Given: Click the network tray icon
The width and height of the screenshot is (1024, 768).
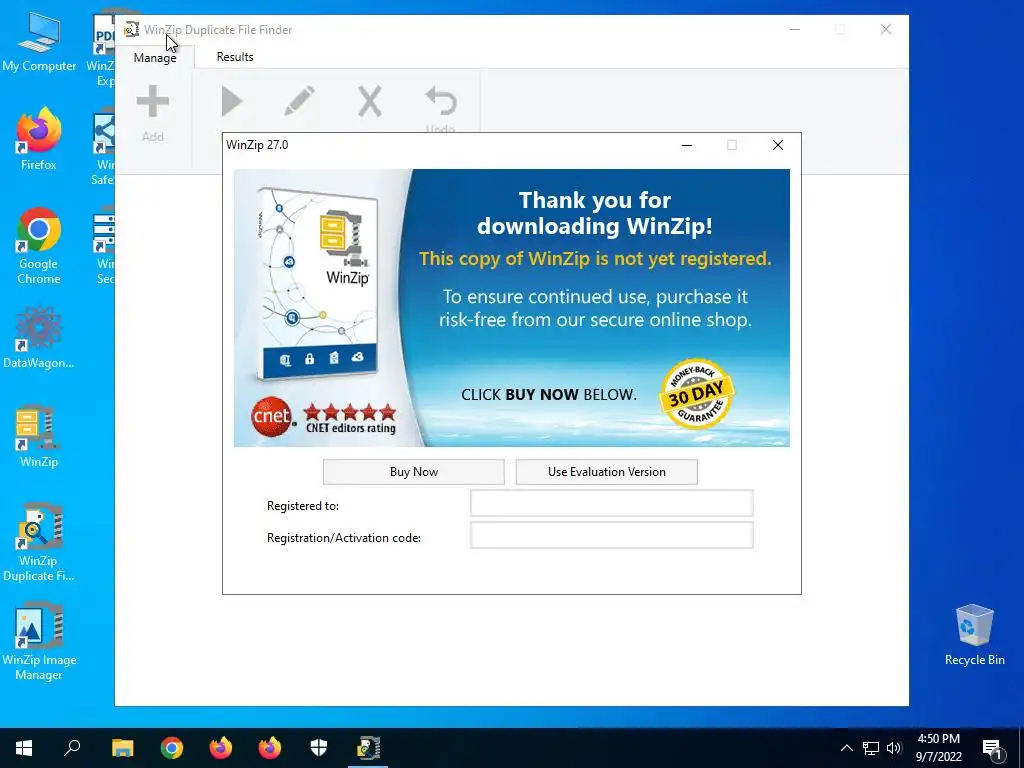Looking at the screenshot, I should click(871, 748).
